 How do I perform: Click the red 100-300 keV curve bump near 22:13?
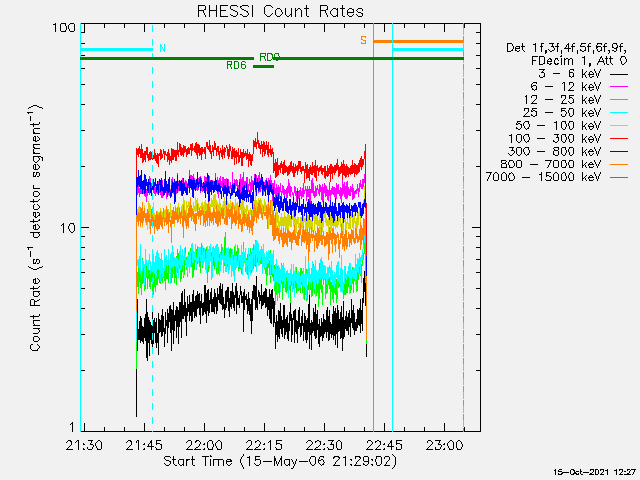[x=261, y=146]
